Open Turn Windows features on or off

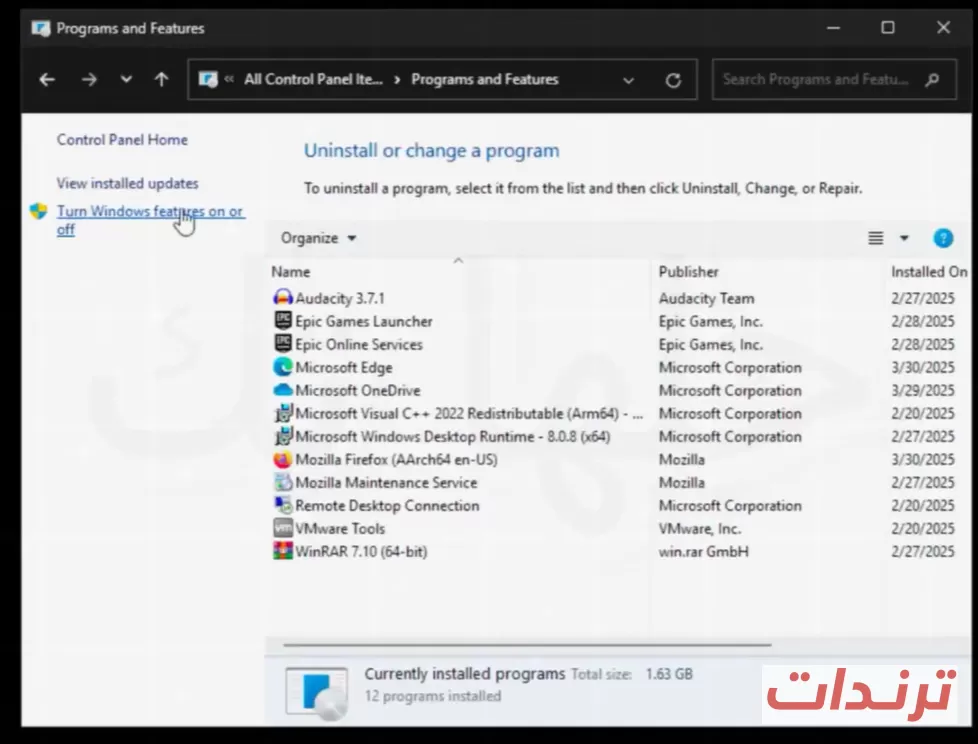coord(150,220)
